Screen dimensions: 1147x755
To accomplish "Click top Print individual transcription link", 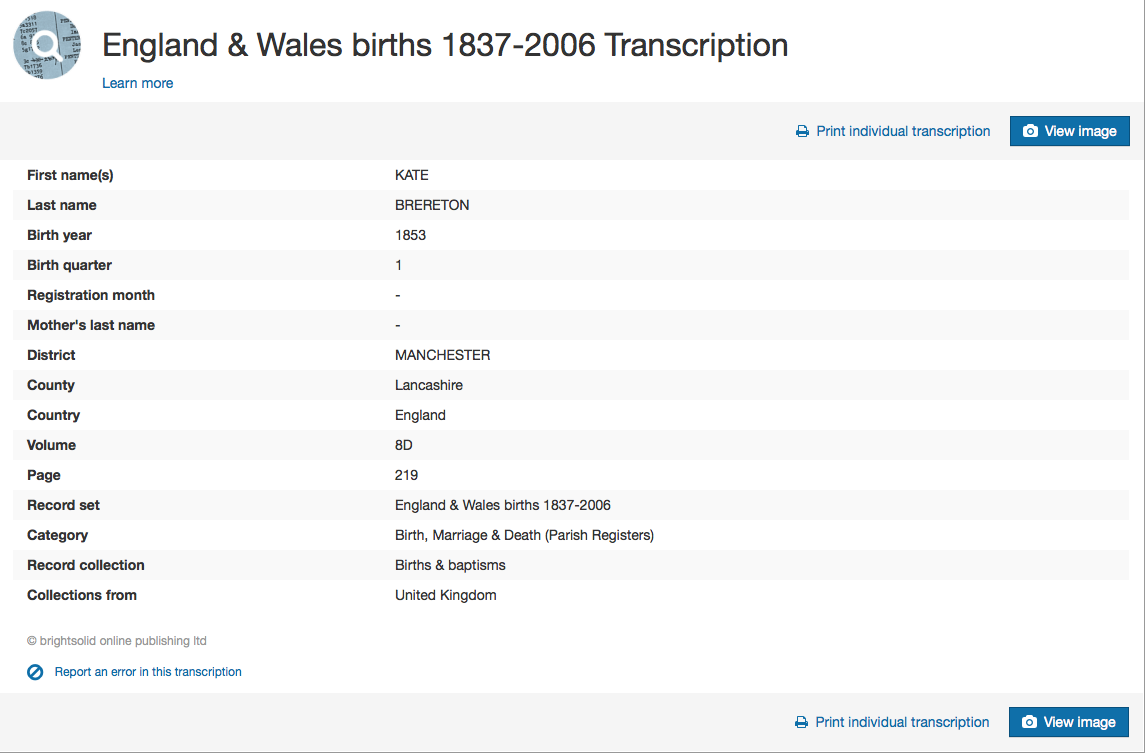I will click(x=903, y=132).
